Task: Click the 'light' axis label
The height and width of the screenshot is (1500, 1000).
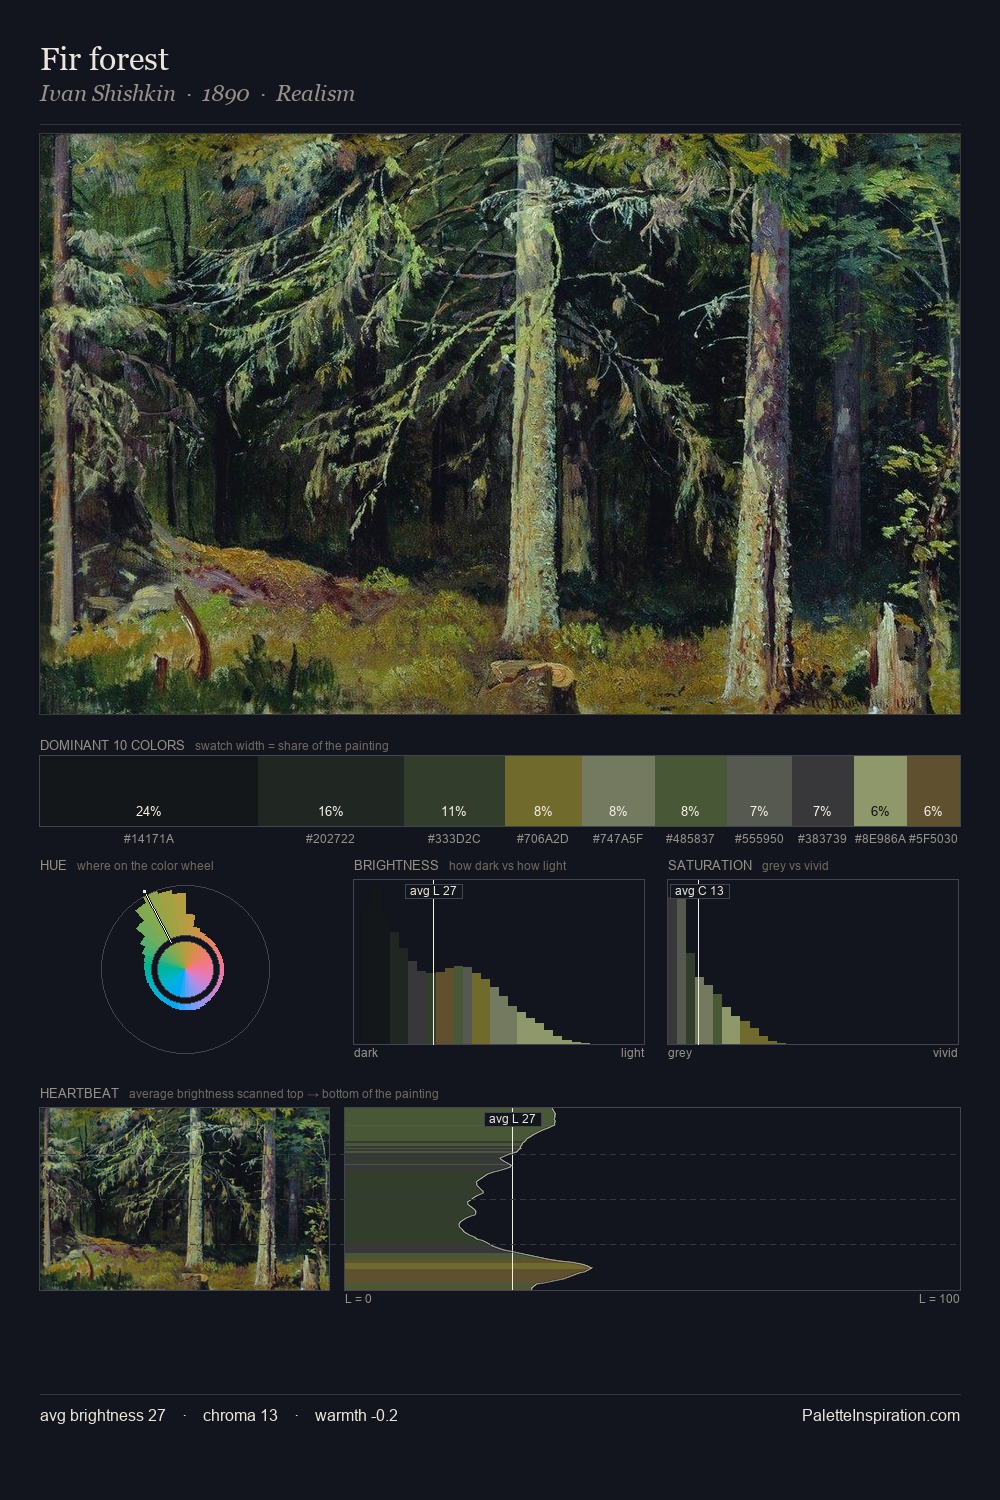Action: point(632,1053)
